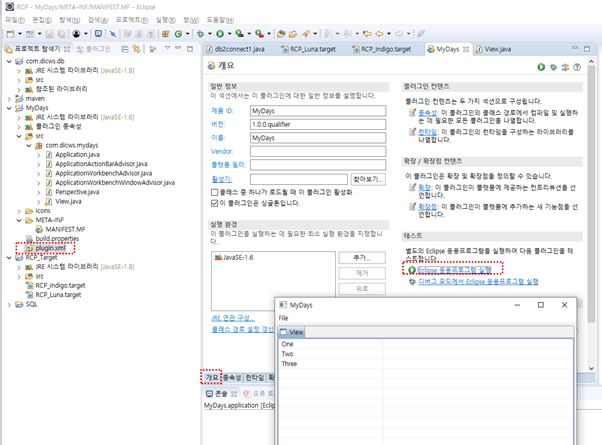The image size is (602, 445).
Task: Expand the Application.java node
Action: click(x=38, y=155)
